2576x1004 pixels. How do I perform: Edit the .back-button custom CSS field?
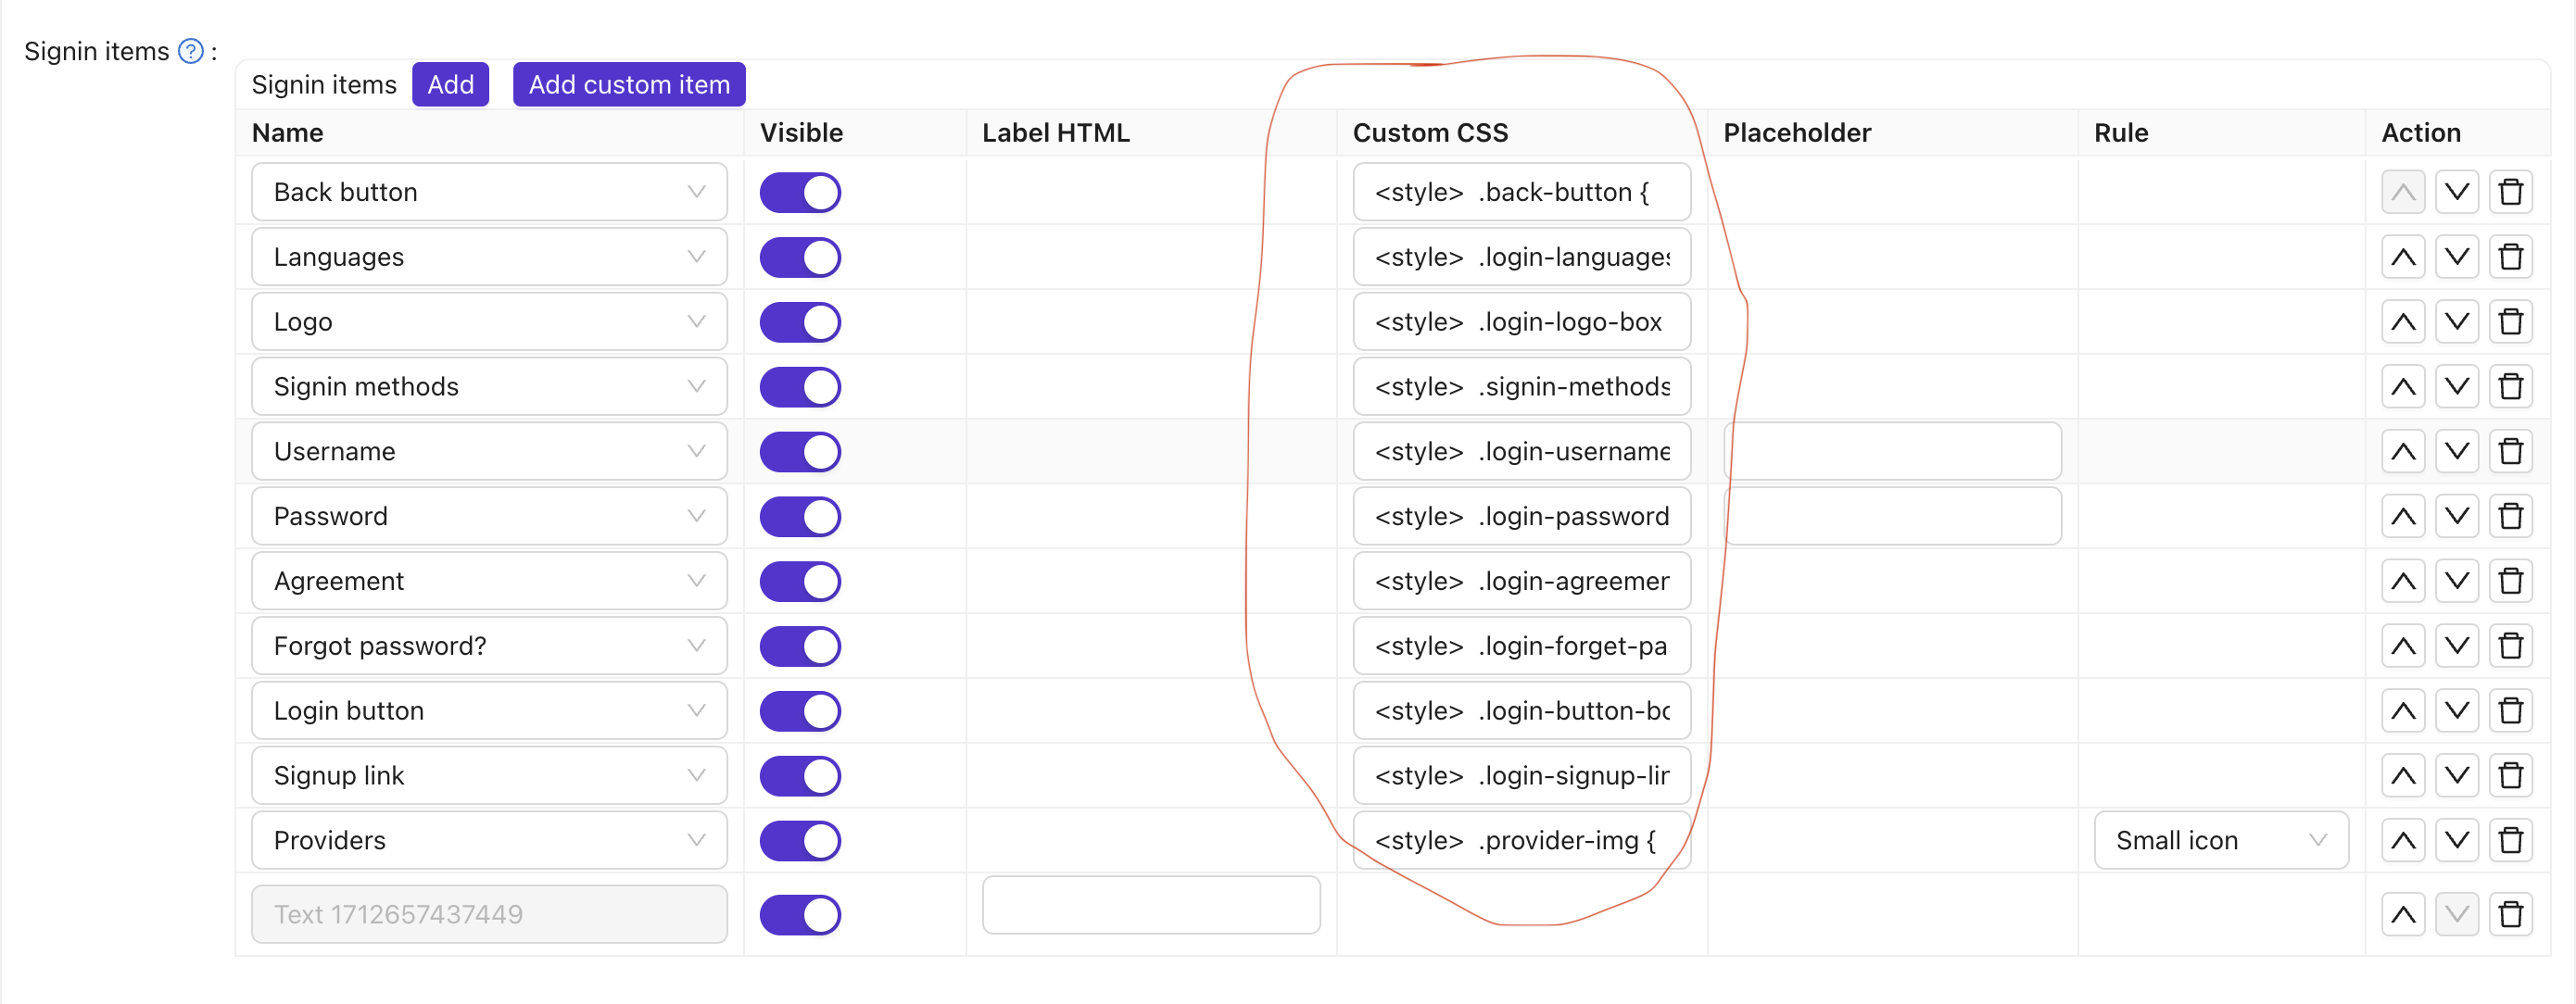coord(1521,192)
